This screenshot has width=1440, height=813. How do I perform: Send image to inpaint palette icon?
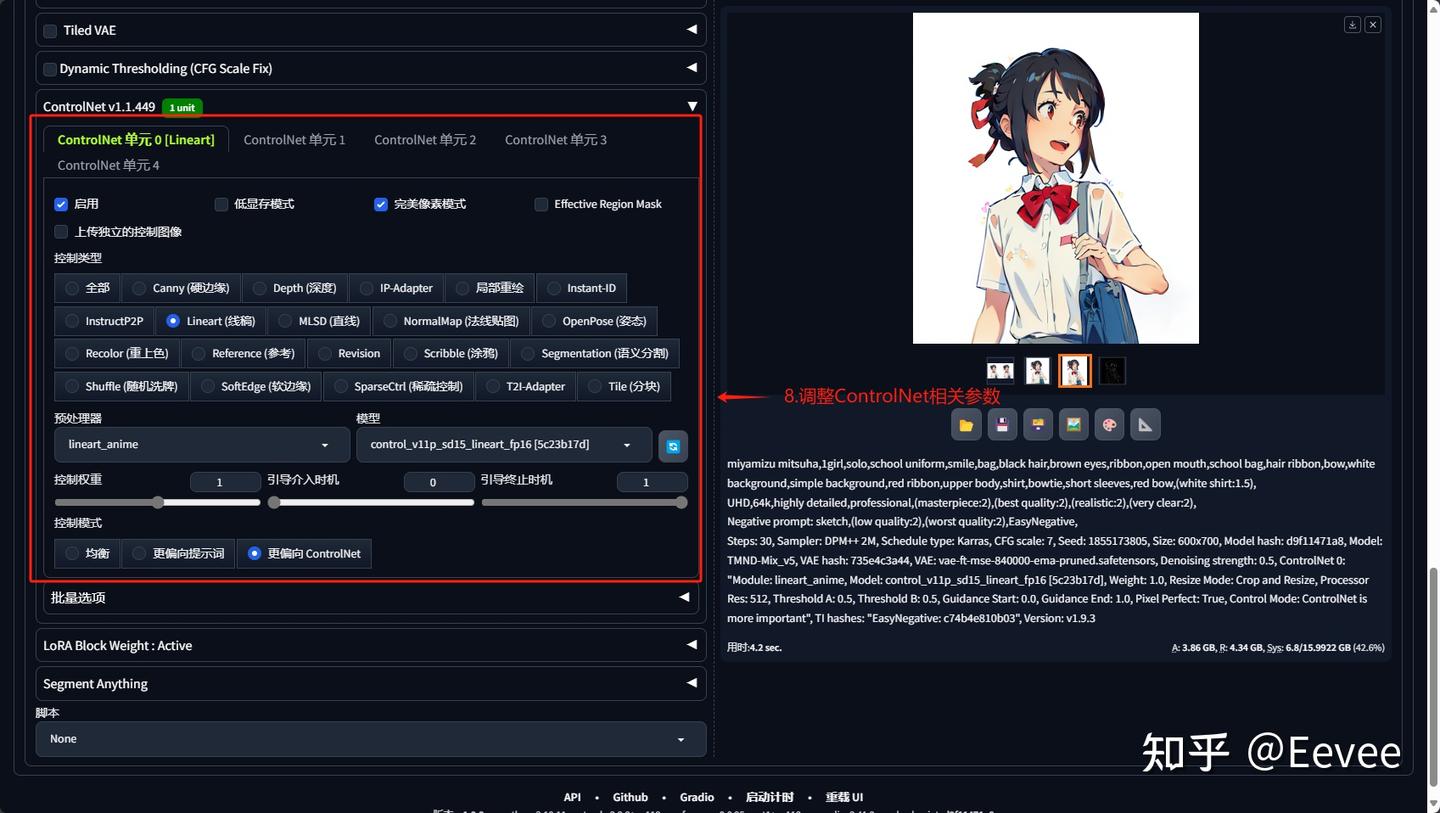click(1109, 425)
